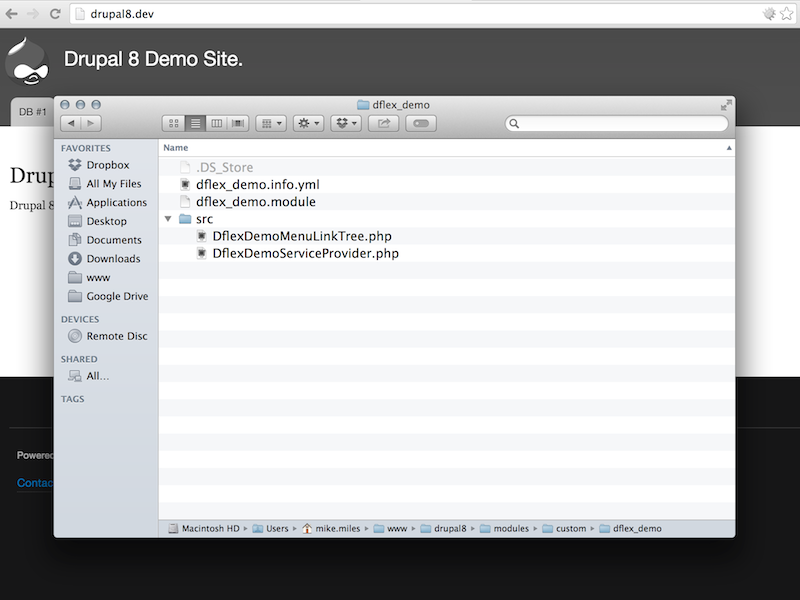This screenshot has width=800, height=600.
Task: Click the DB #1 tab
Action: 32,112
